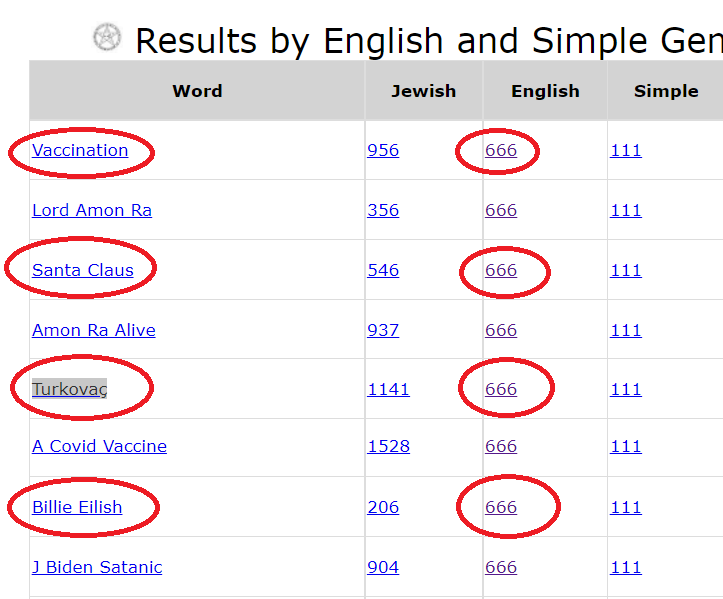Select the Billie Eilish word link

click(77, 507)
